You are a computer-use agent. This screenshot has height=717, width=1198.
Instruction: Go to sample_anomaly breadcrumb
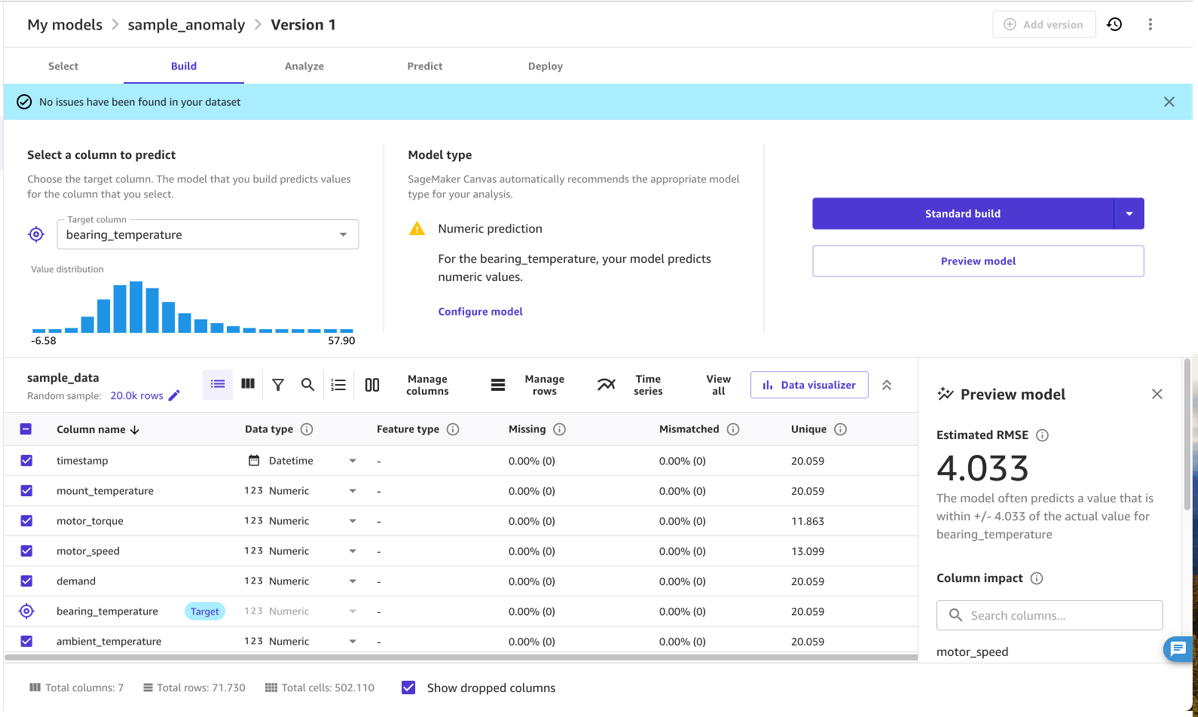186,24
